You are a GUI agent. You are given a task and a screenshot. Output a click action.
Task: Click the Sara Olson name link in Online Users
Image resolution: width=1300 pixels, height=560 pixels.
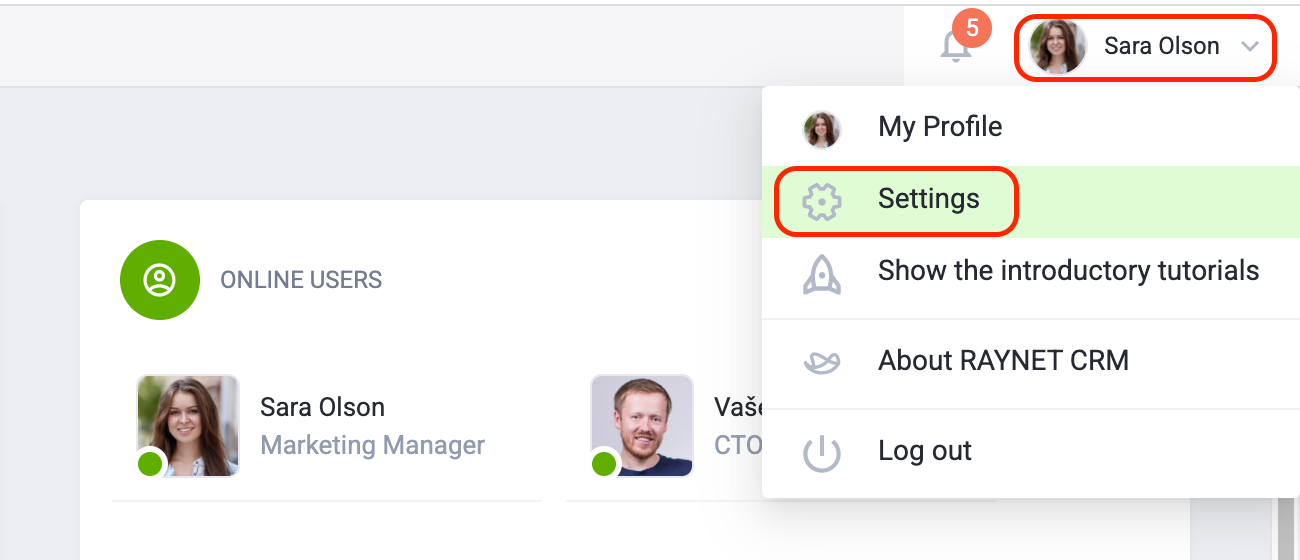(x=322, y=408)
